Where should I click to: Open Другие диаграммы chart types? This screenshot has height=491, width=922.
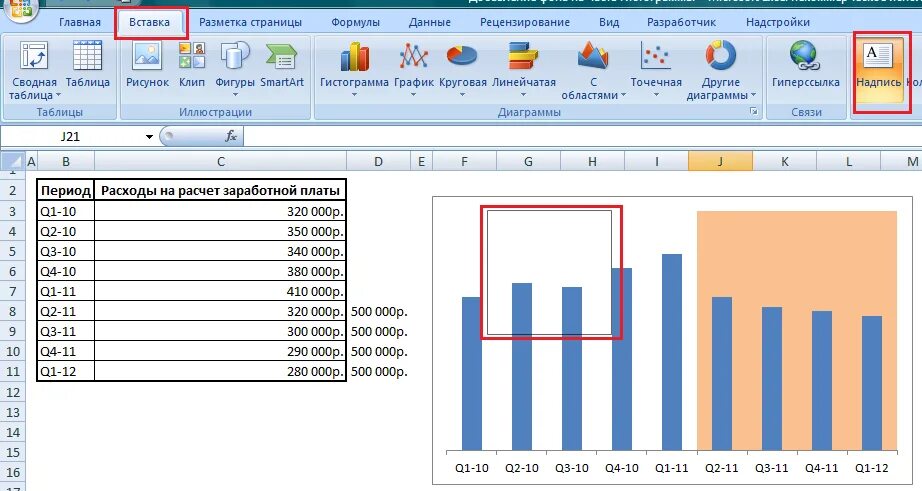coord(720,70)
